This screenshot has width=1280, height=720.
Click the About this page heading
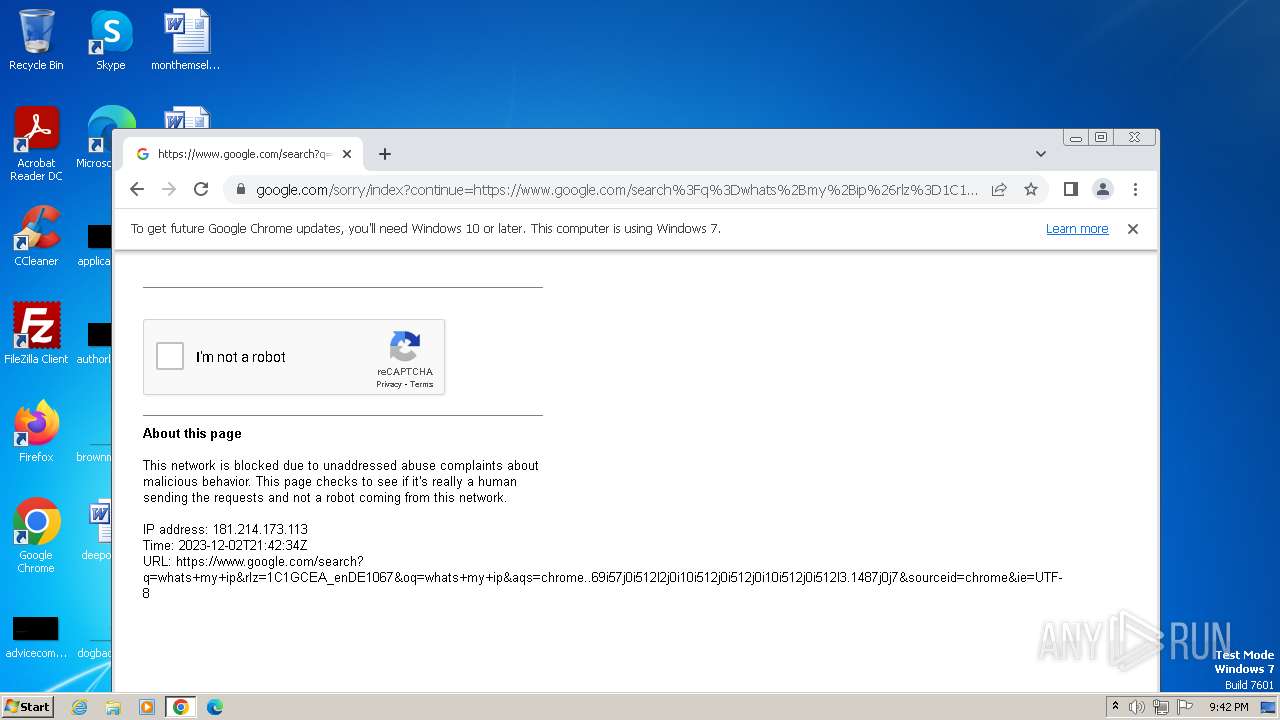tap(192, 433)
